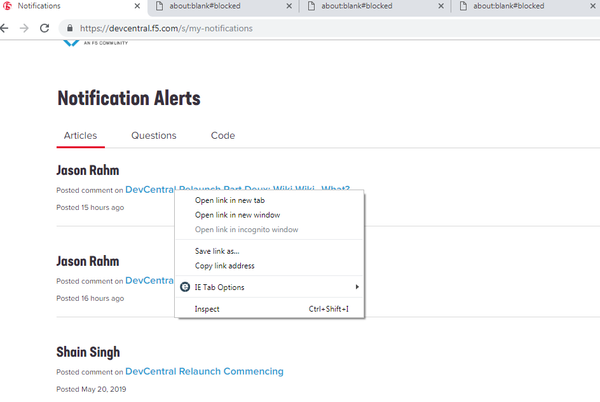Expand the IE Tab Options submenu arrow
Image resolution: width=600 pixels, height=402 pixels.
click(x=357, y=287)
